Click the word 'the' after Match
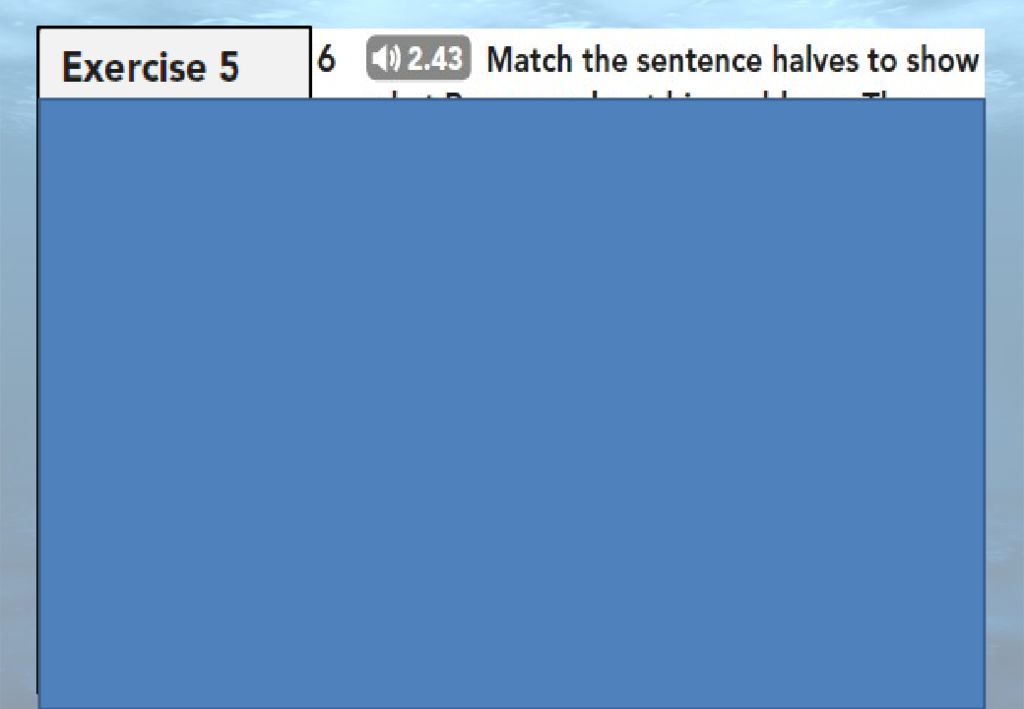Viewport: 1024px width, 709px height. (604, 60)
